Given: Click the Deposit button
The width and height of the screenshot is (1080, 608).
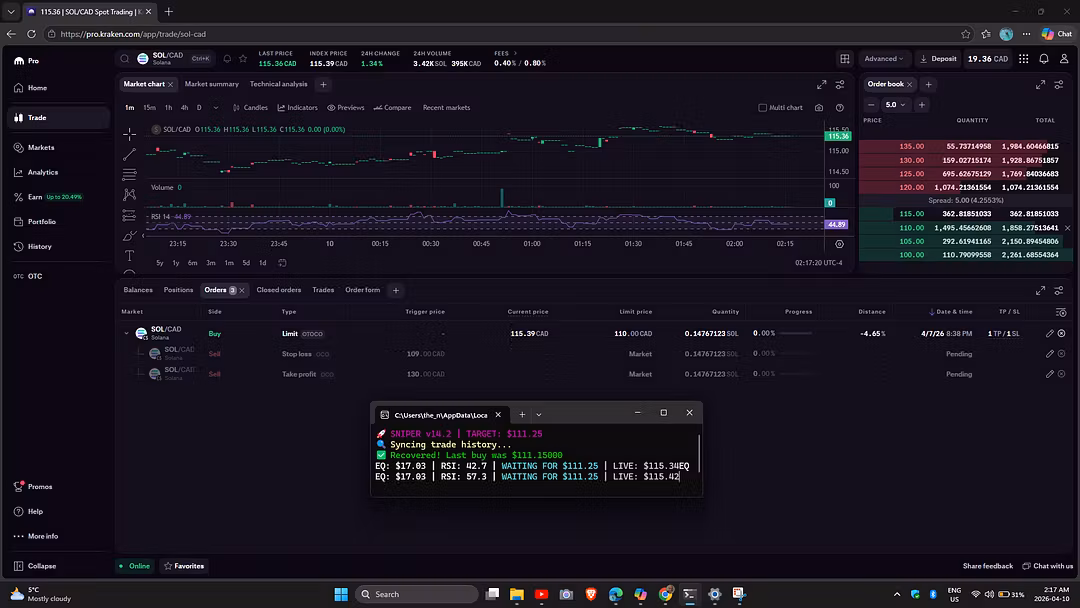Looking at the screenshot, I should (938, 59).
